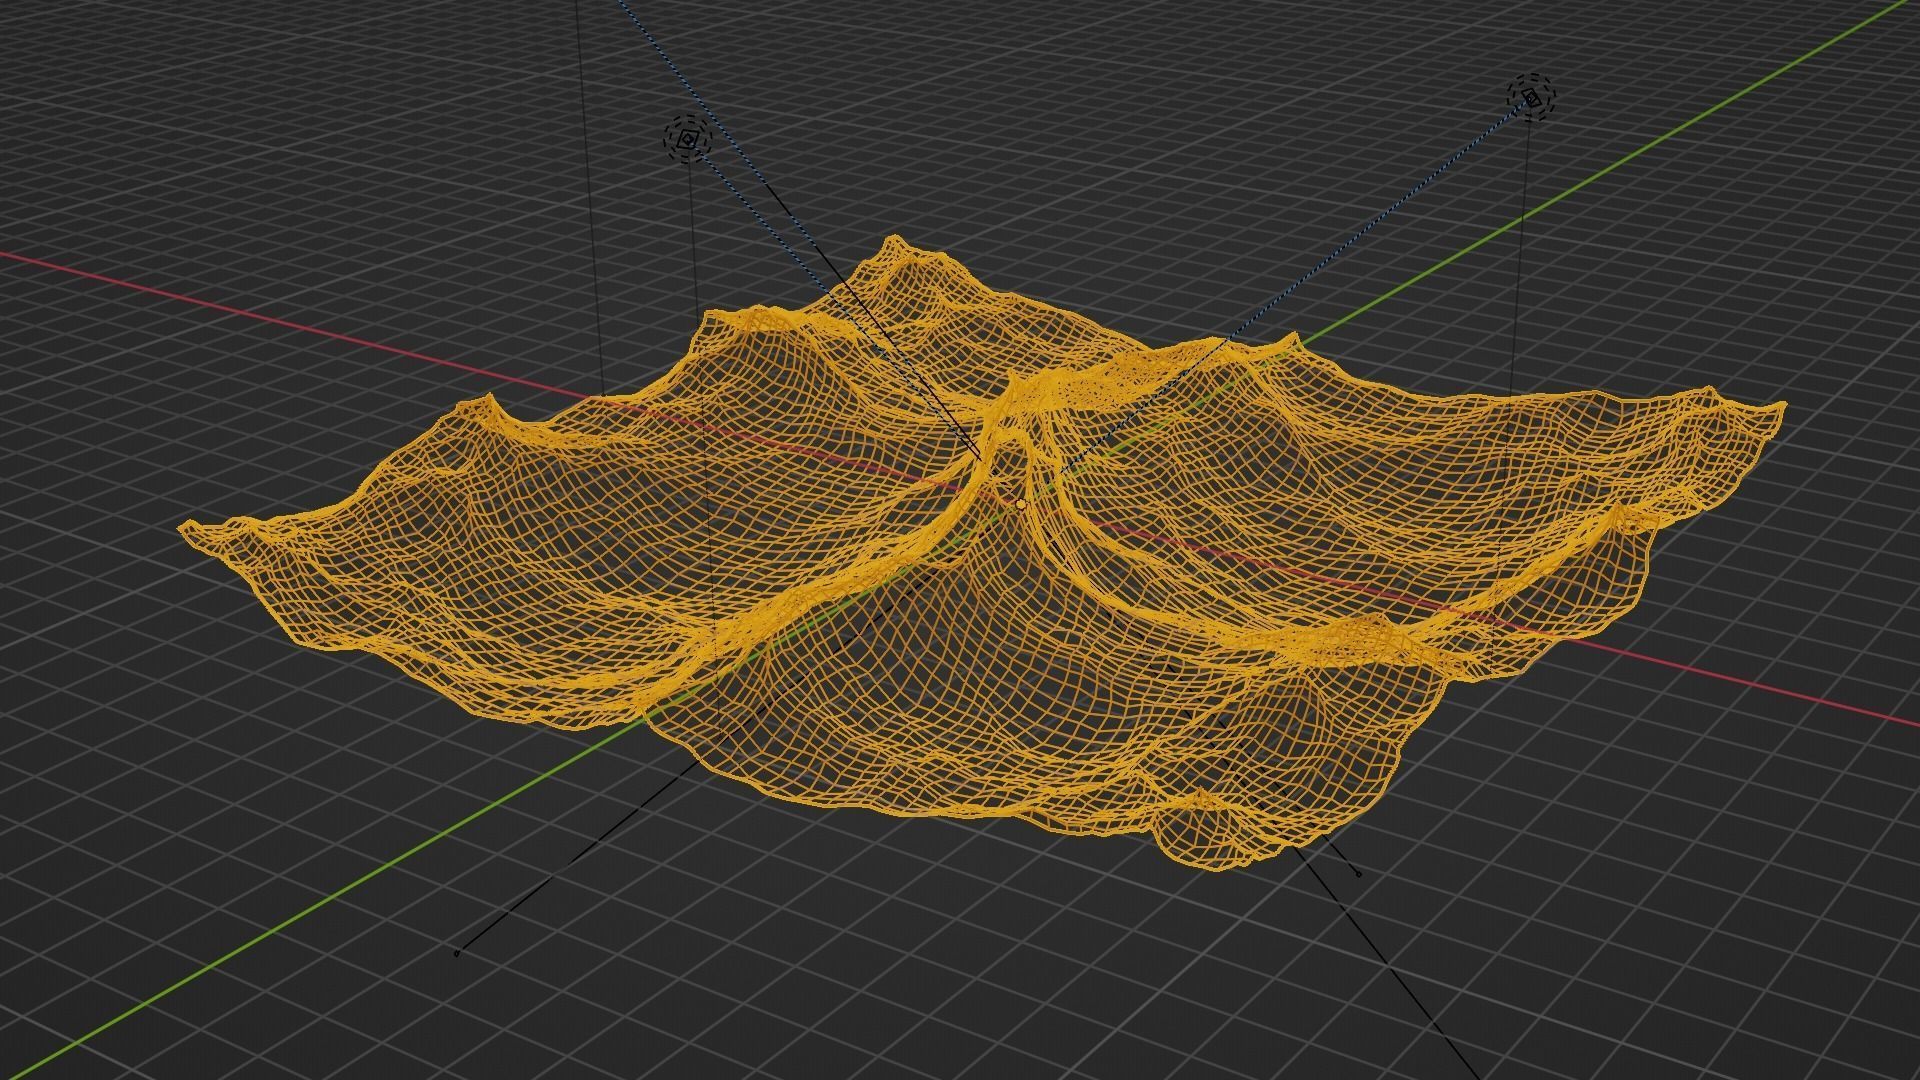Select the left light object icon

tap(687, 141)
